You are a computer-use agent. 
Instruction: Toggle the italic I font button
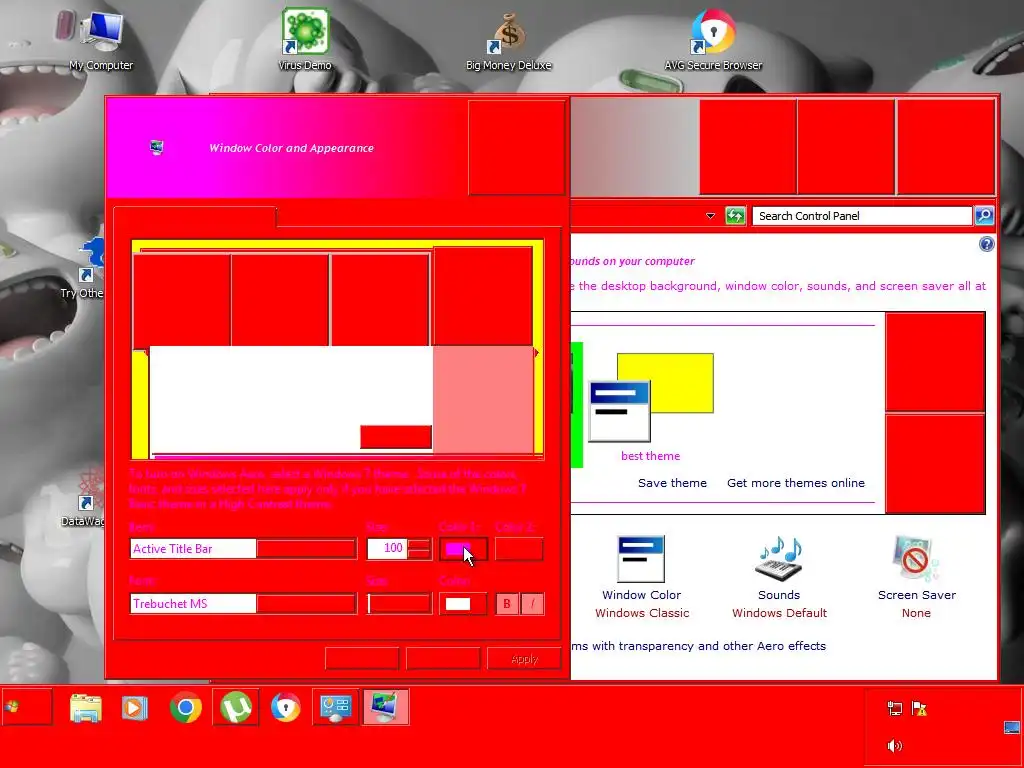pyautogui.click(x=532, y=604)
